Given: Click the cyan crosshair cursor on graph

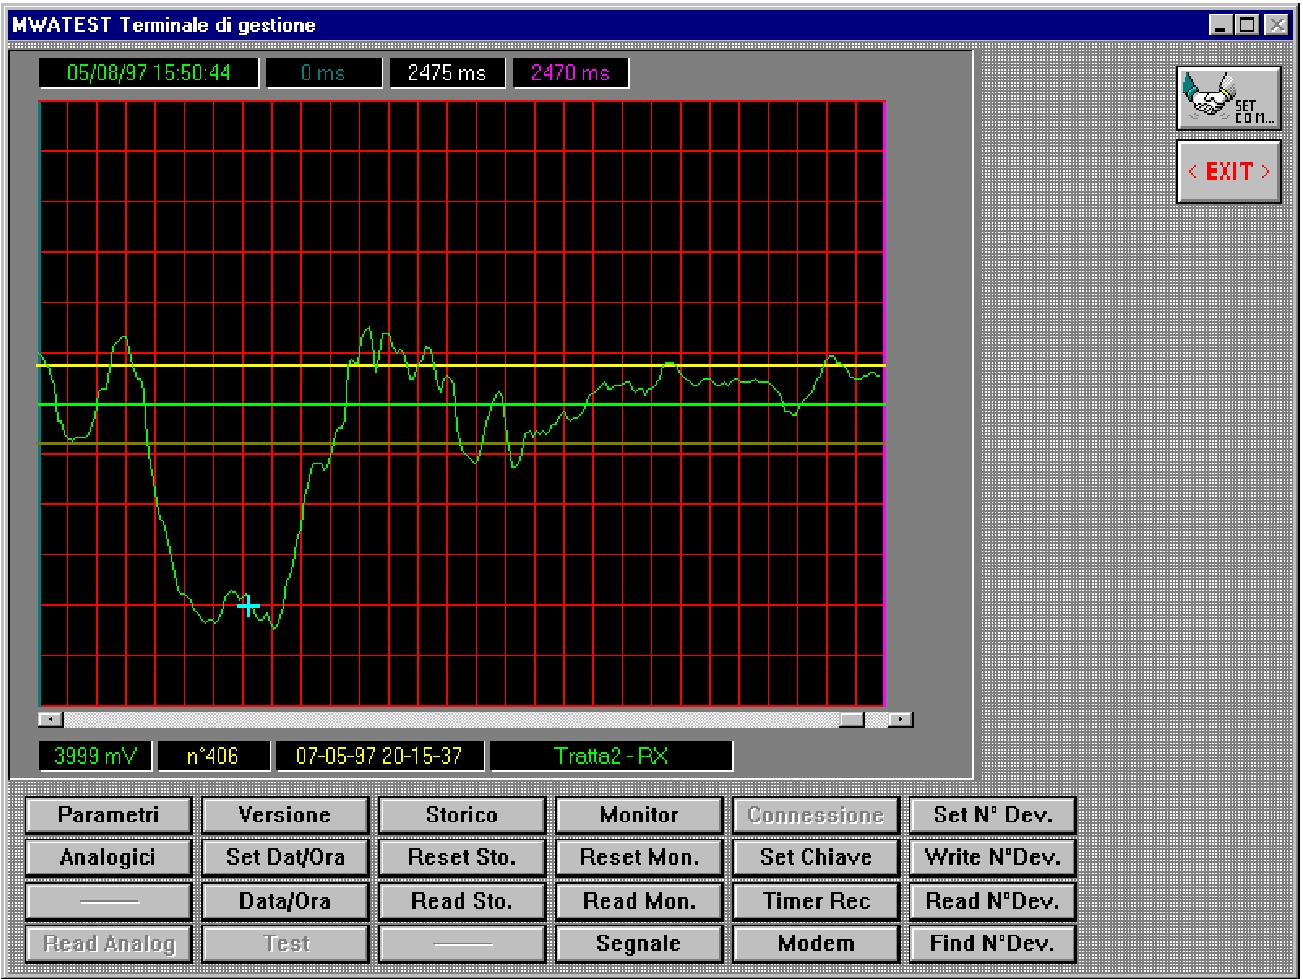Looking at the screenshot, I should click(248, 605).
